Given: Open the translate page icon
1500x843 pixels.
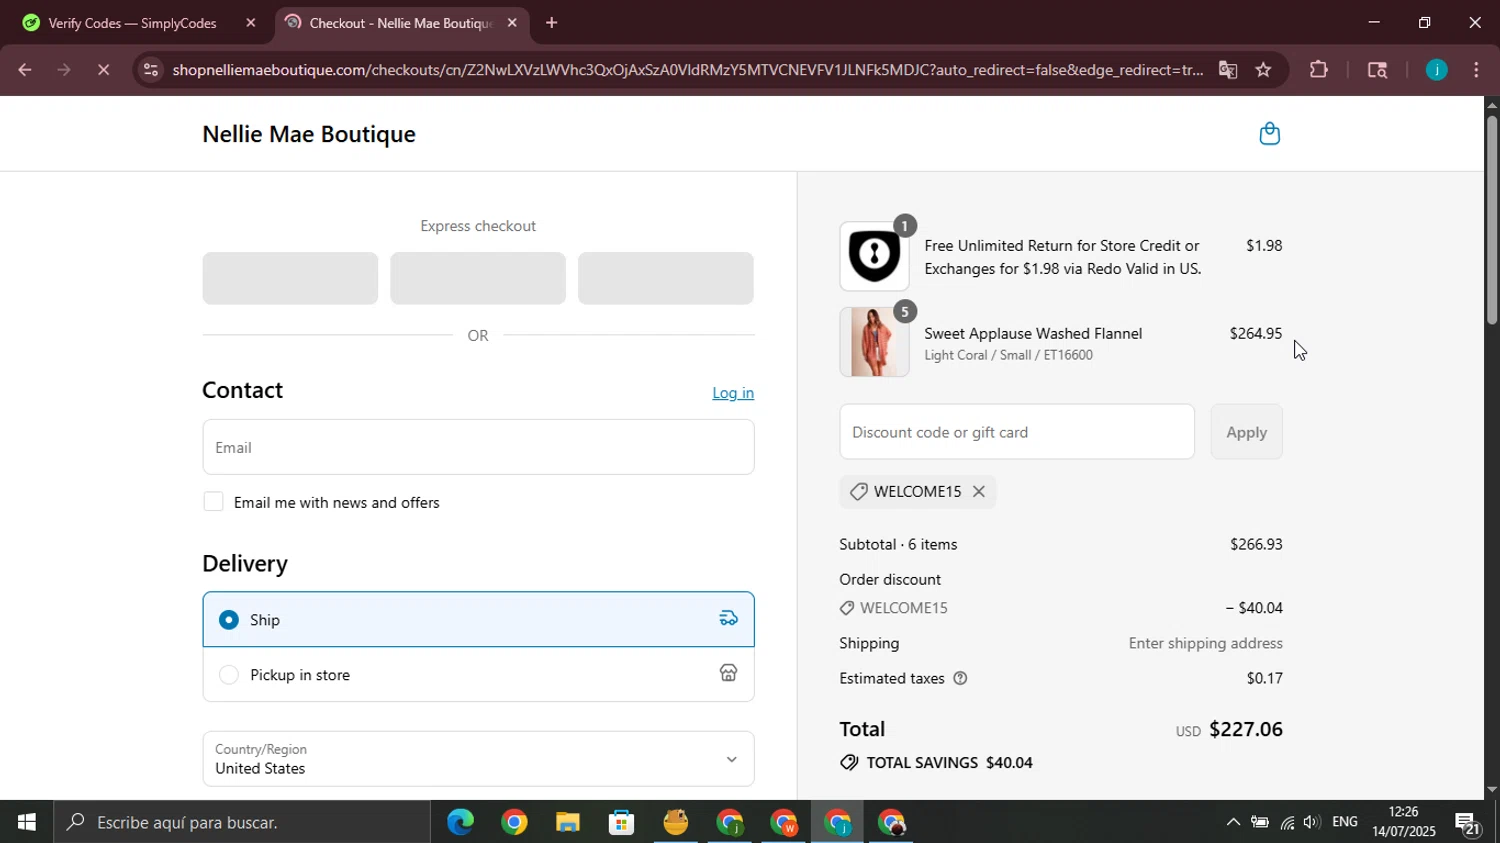Looking at the screenshot, I should pyautogui.click(x=1228, y=70).
